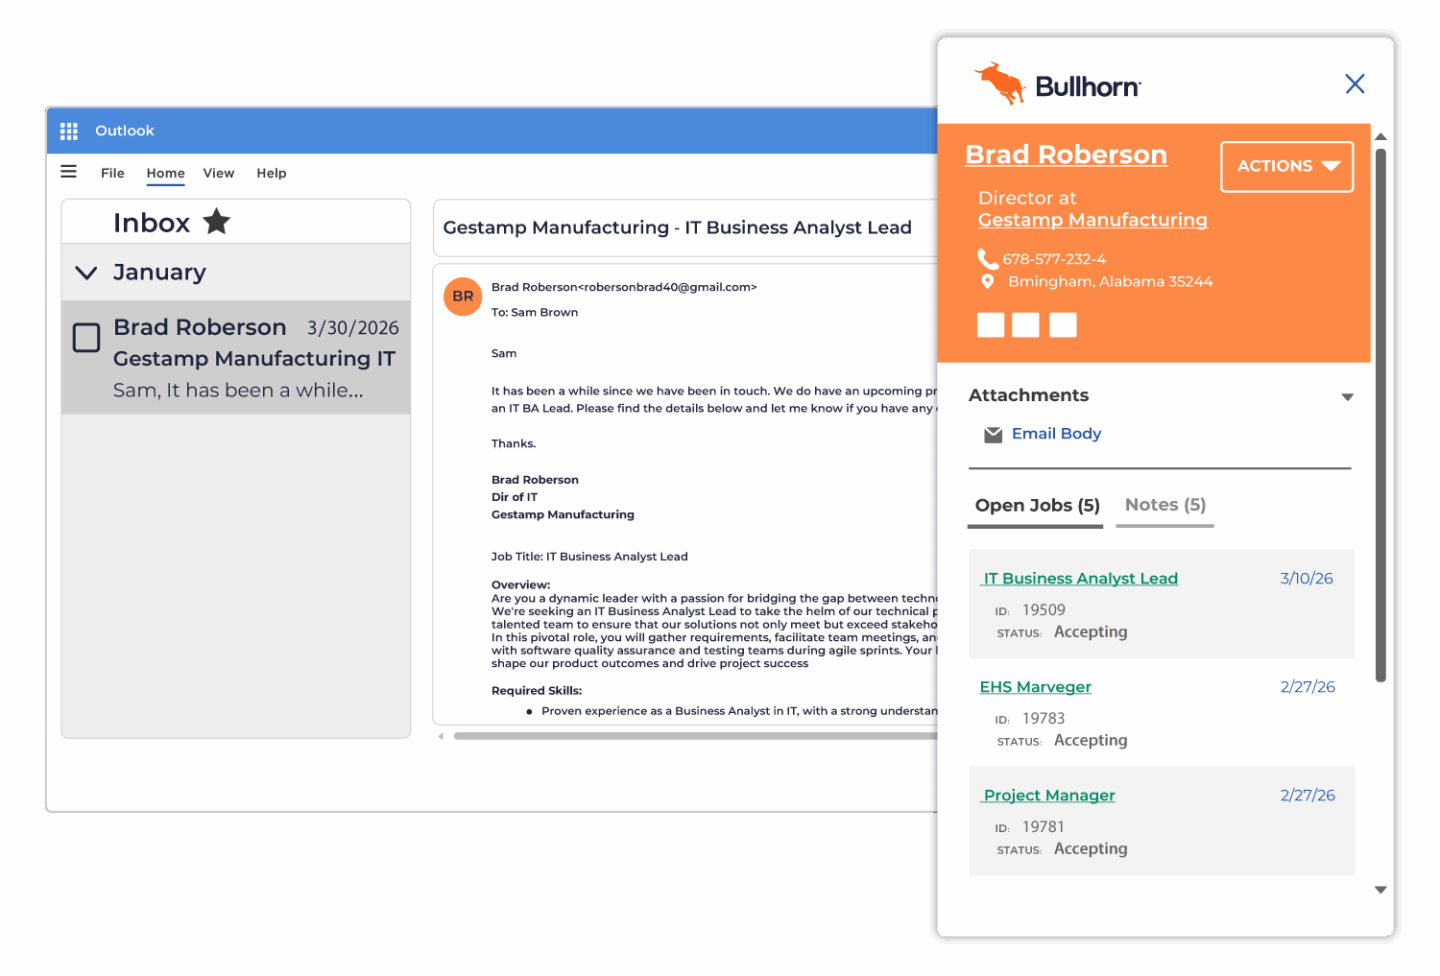Image resolution: width=1440 pixels, height=976 pixels.
Task: Open the IT Business Analyst Lead job
Action: (1080, 579)
